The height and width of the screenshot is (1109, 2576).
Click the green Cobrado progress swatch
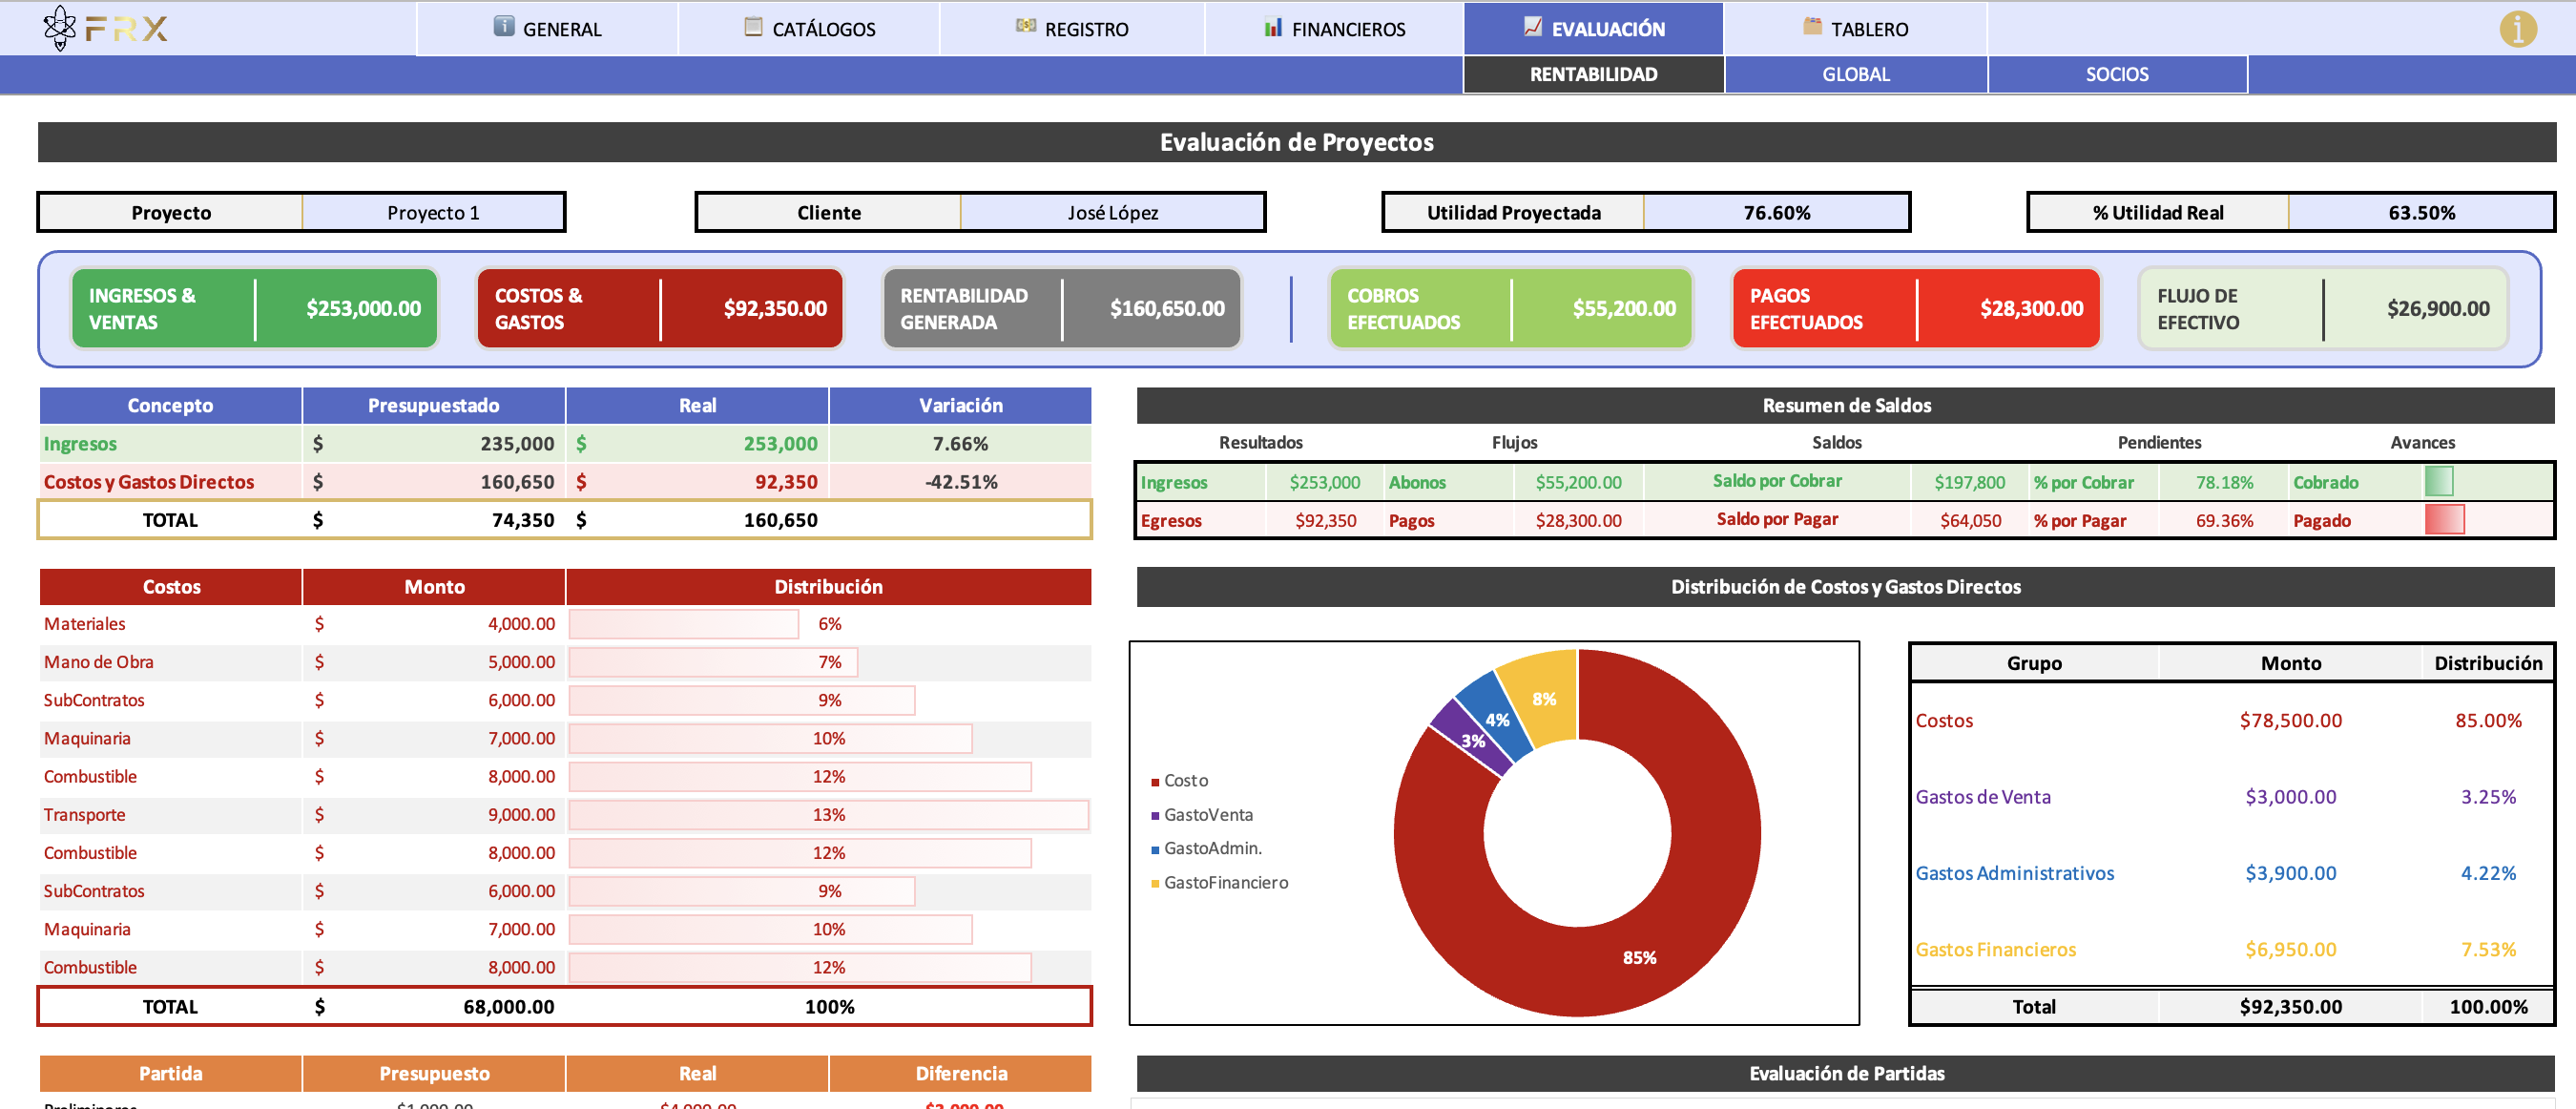coord(2438,482)
